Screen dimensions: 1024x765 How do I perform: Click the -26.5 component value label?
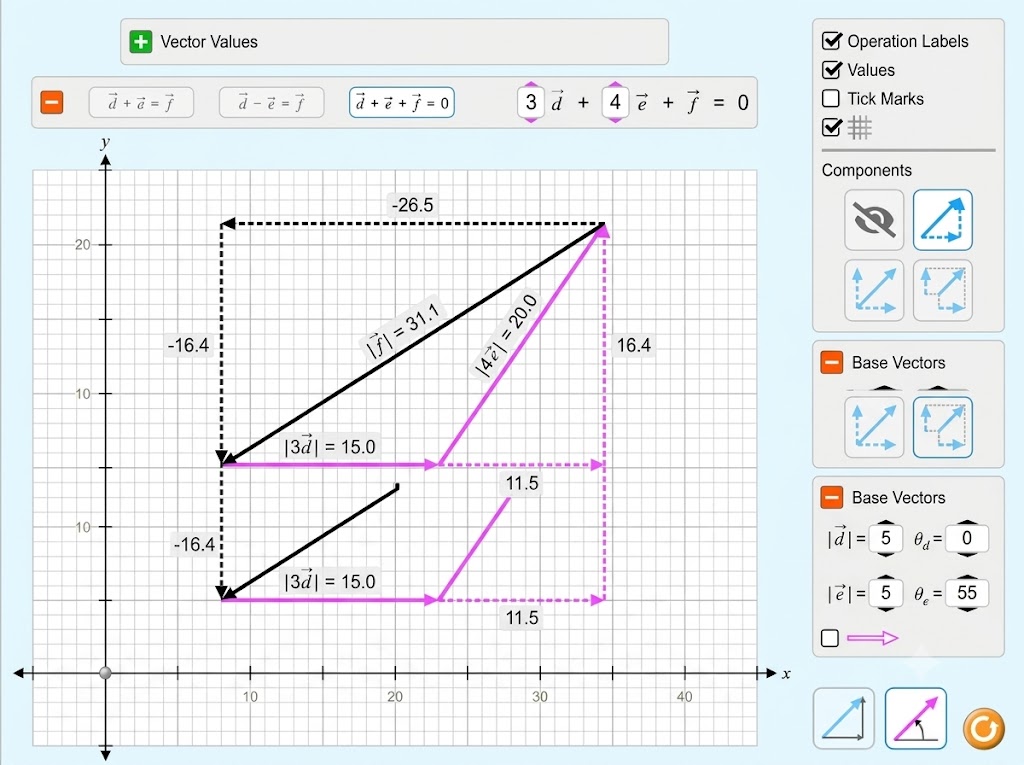coord(412,205)
